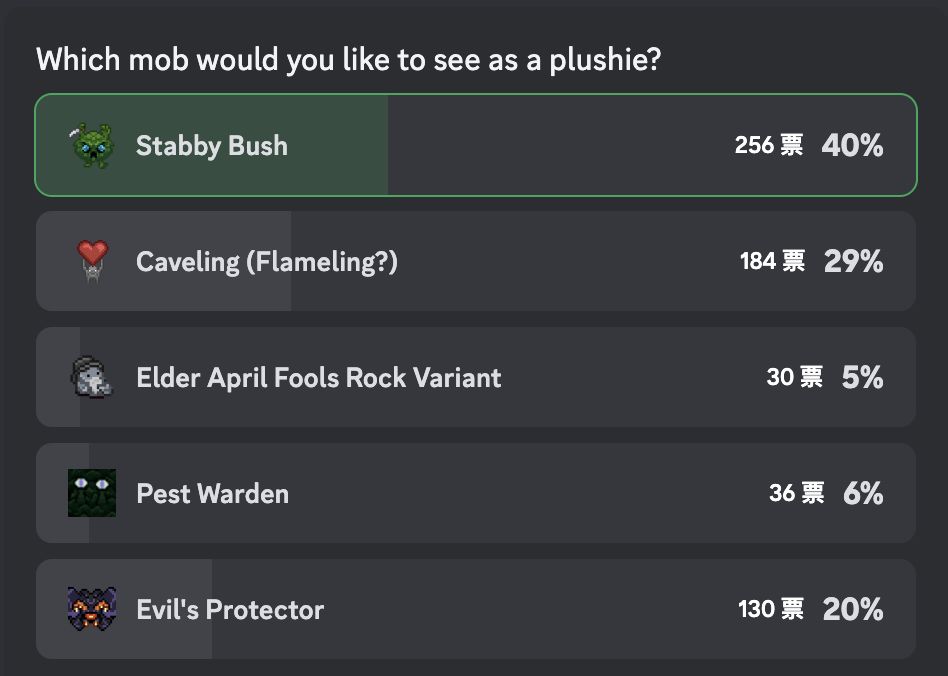
Task: Select the Pest Warden answer text
Action: tap(213, 493)
